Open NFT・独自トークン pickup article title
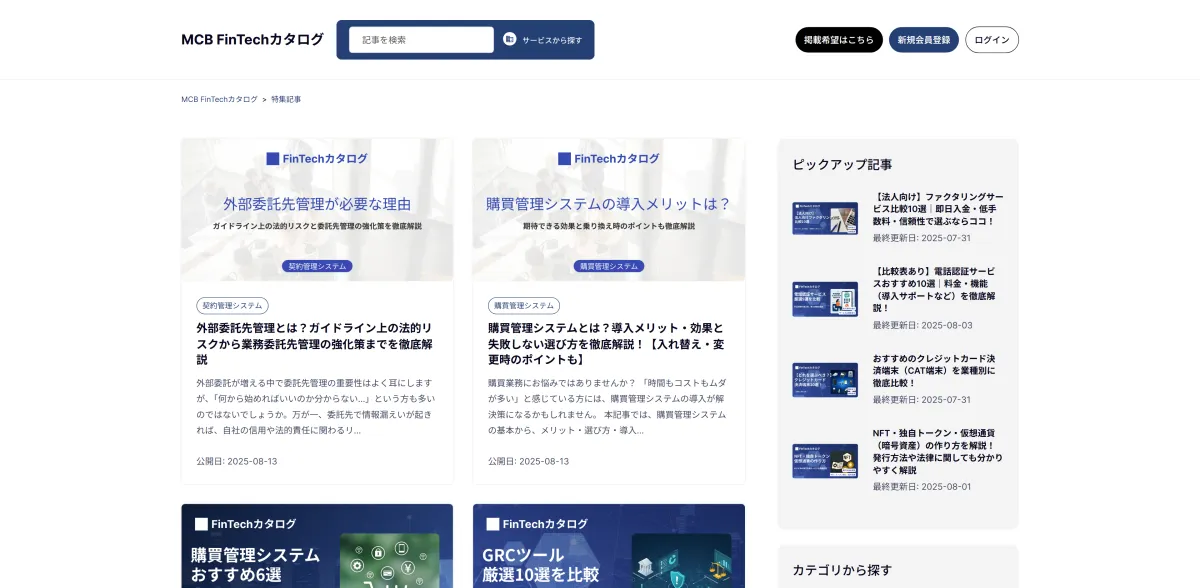 coord(937,451)
